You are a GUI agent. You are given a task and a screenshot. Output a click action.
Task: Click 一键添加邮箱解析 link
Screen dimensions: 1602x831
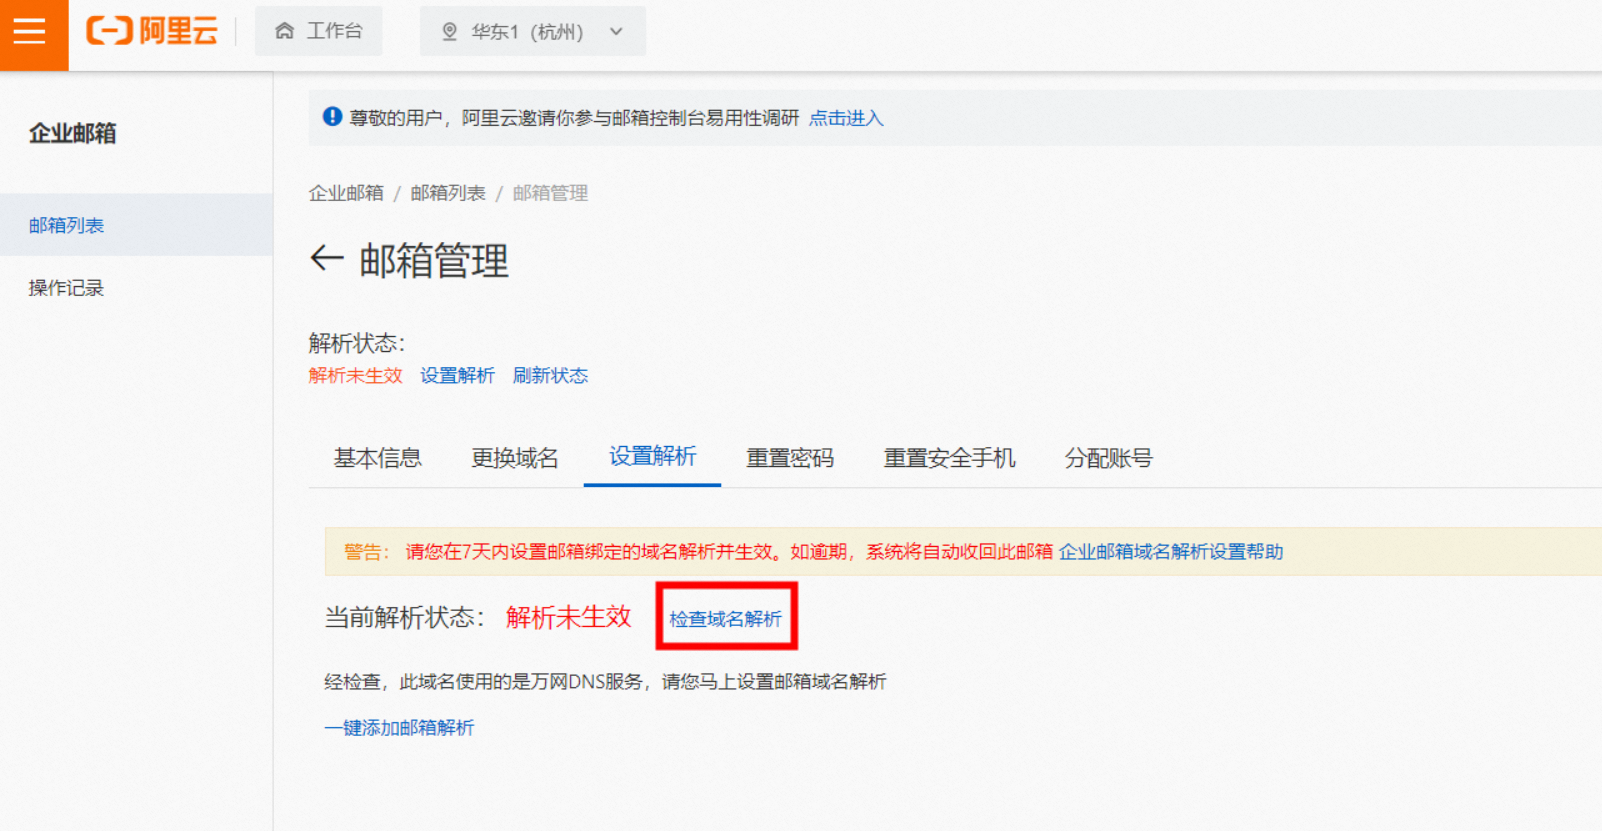click(399, 728)
